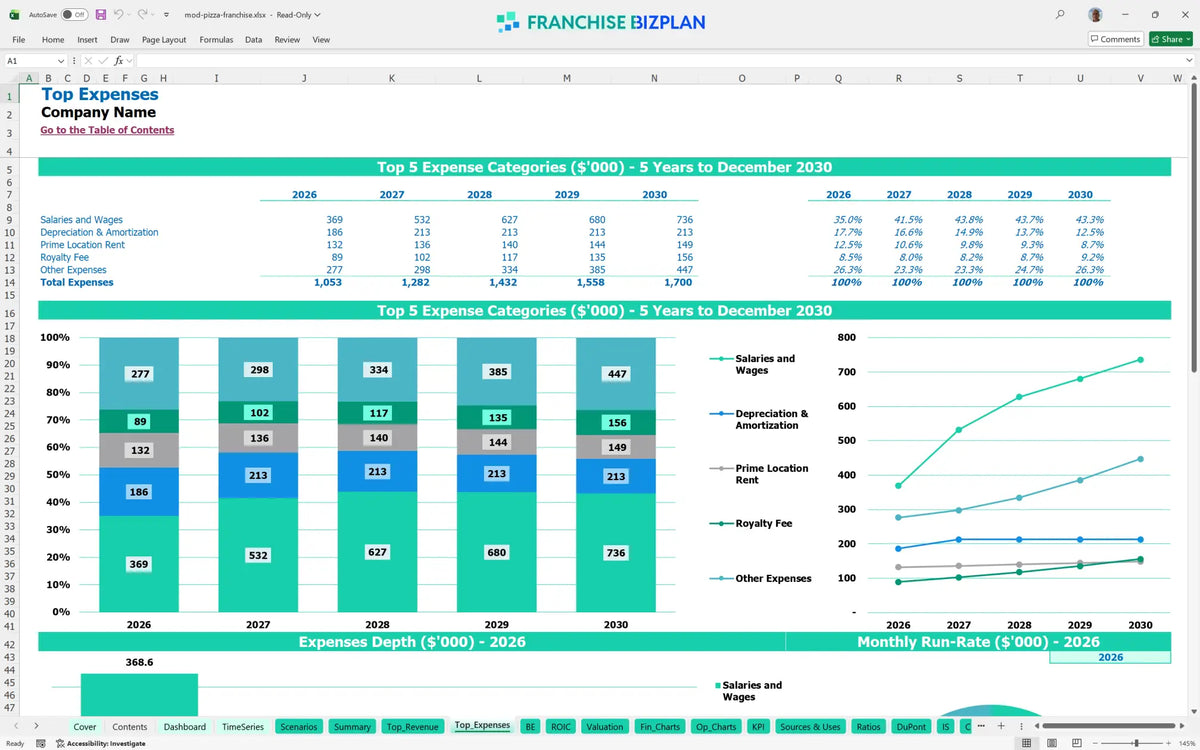Click the Comments button

pyautogui.click(x=1115, y=39)
